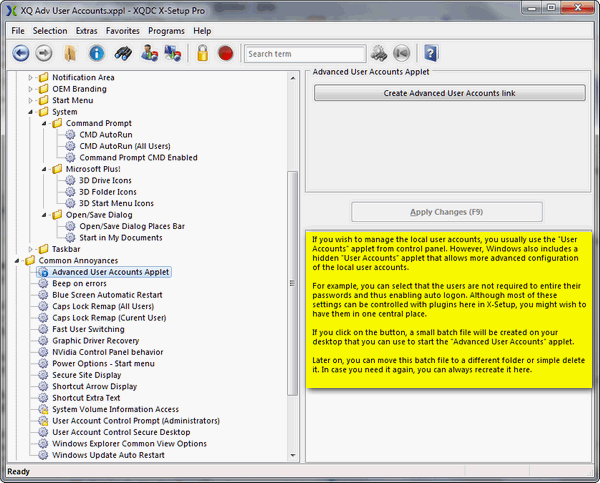Expand the Start Menu folder

pos(30,100)
